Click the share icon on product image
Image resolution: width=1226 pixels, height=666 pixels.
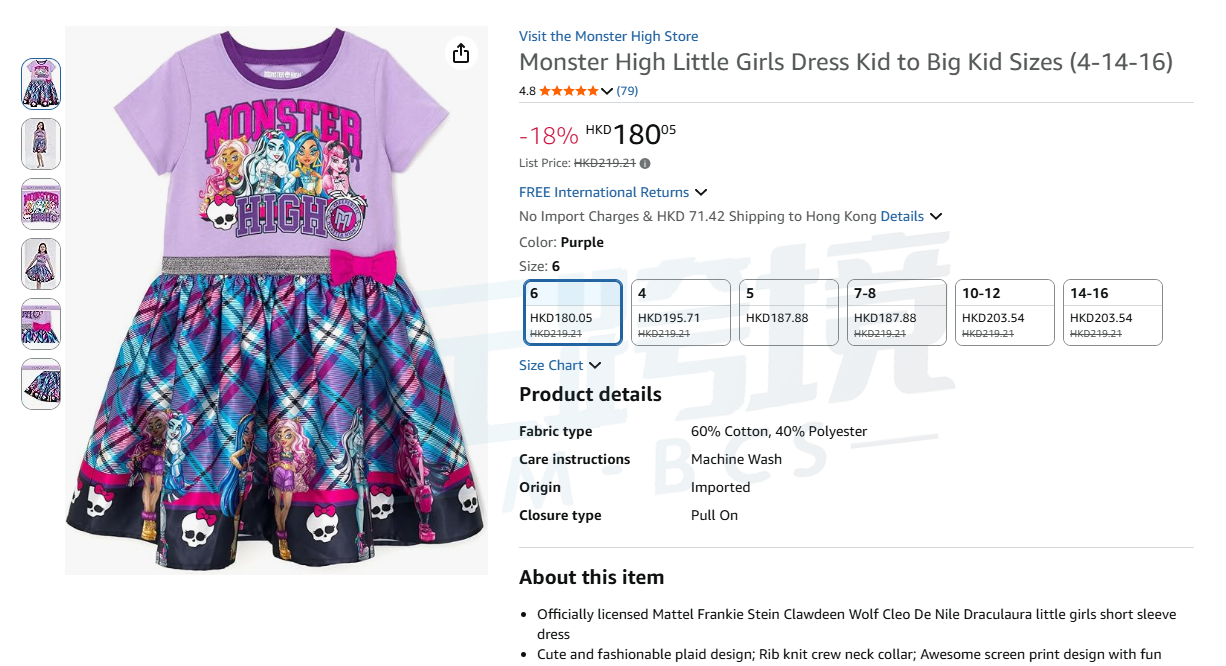click(x=460, y=54)
